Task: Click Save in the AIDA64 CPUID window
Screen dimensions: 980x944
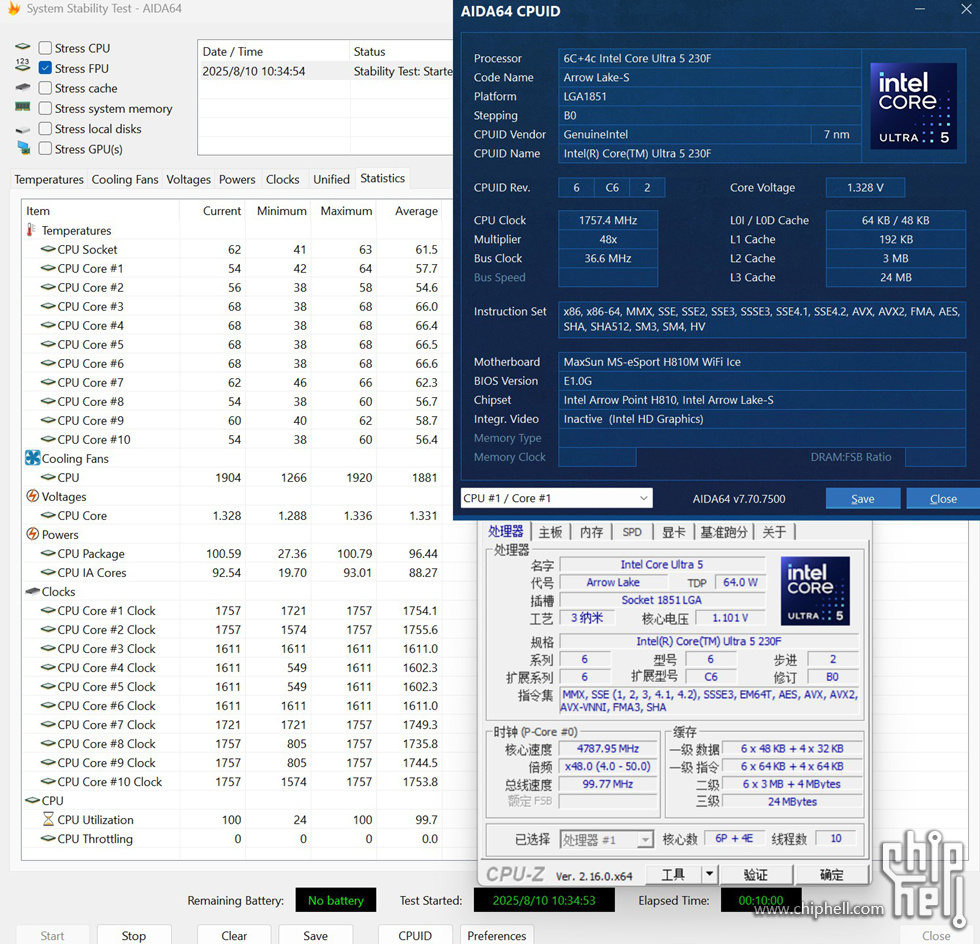Action: tap(862, 498)
